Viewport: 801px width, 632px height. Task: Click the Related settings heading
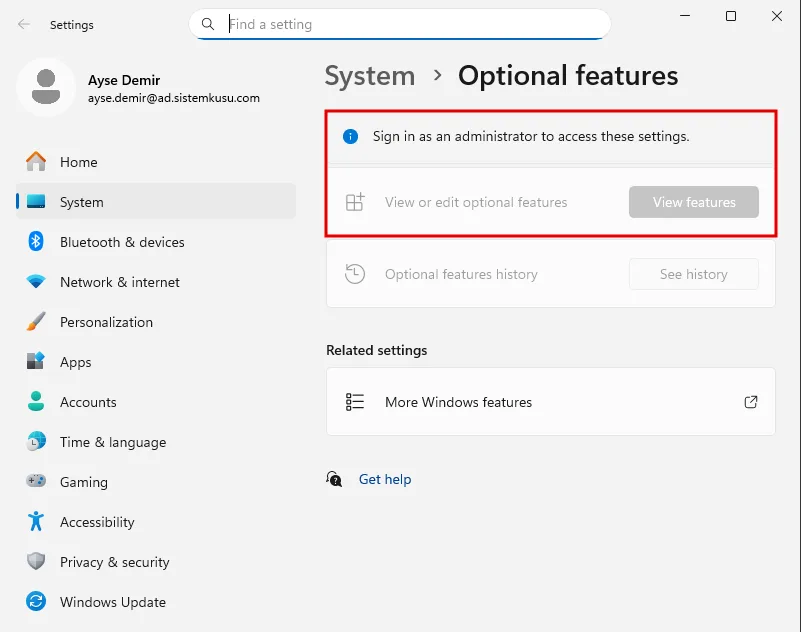(x=376, y=350)
